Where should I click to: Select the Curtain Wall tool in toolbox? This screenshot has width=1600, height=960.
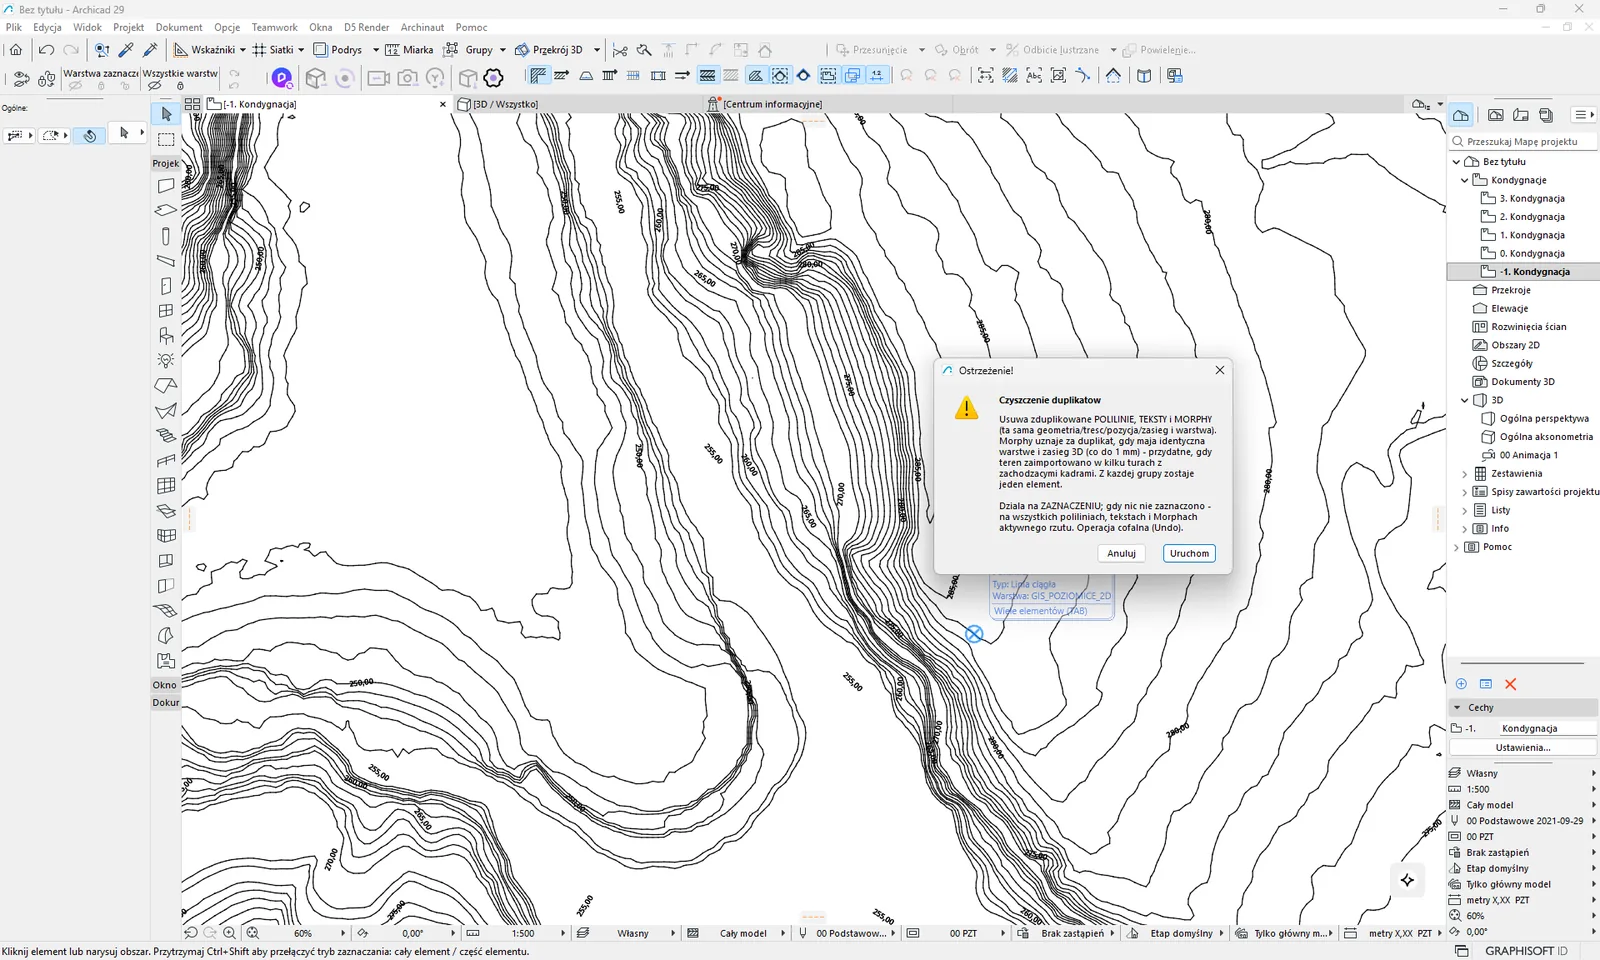tap(166, 486)
